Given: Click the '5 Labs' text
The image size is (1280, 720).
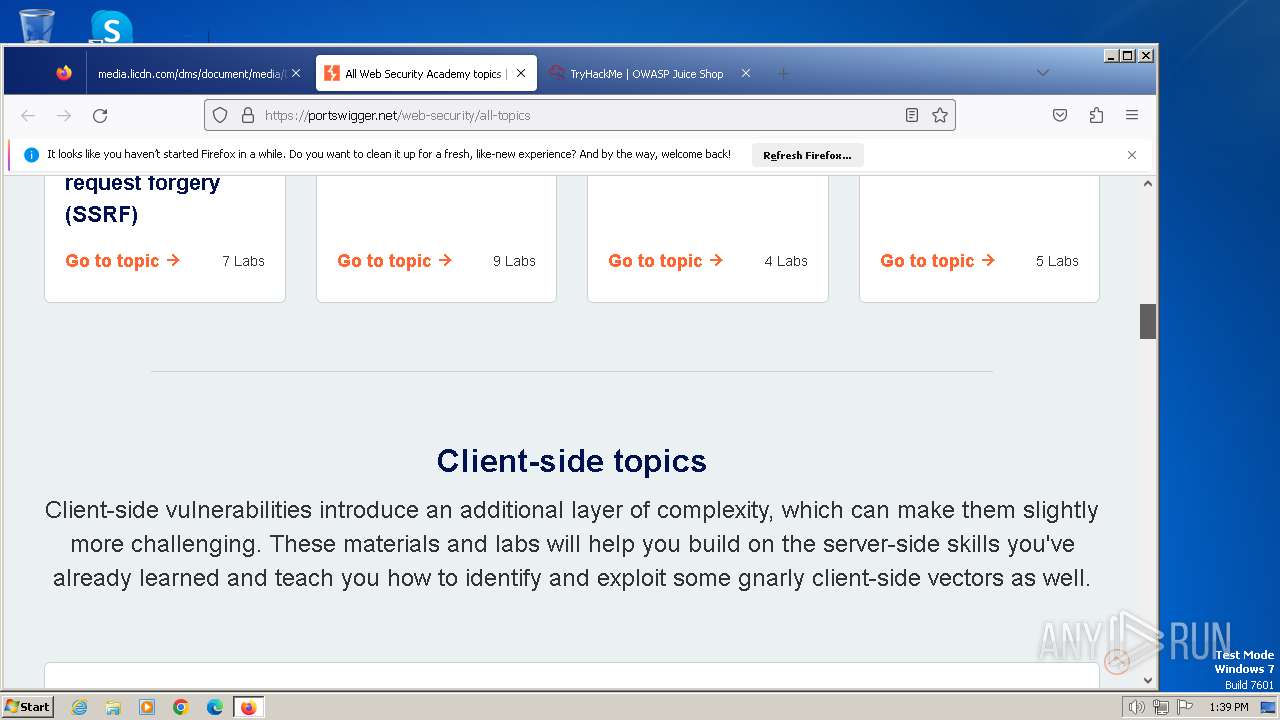Looking at the screenshot, I should pos(1057,261).
